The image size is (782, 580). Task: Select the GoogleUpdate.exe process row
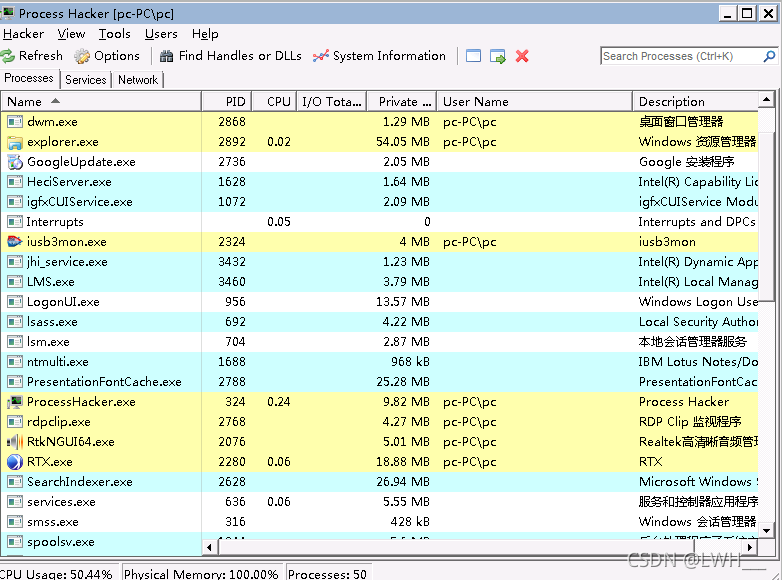click(379, 162)
